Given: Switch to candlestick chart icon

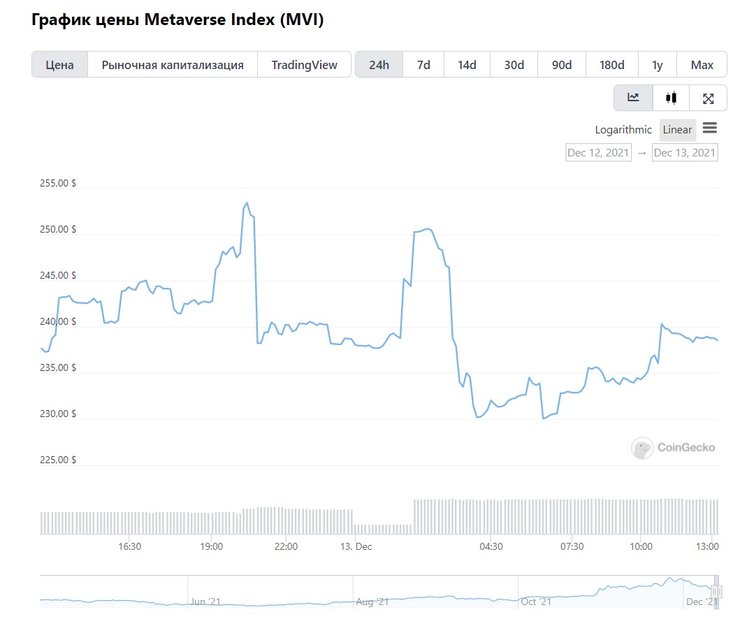Looking at the screenshot, I should pos(670,98).
